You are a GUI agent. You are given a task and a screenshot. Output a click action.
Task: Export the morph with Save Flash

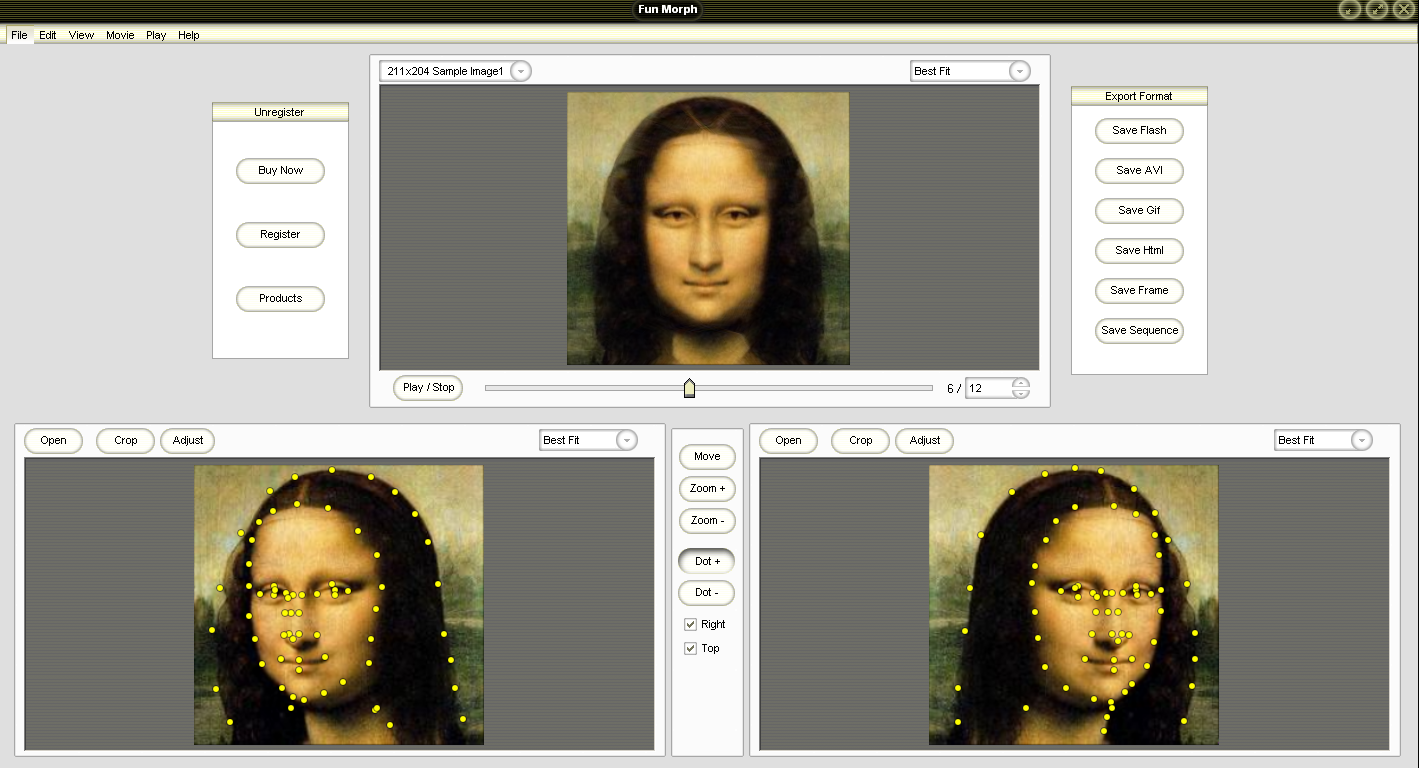1139,131
